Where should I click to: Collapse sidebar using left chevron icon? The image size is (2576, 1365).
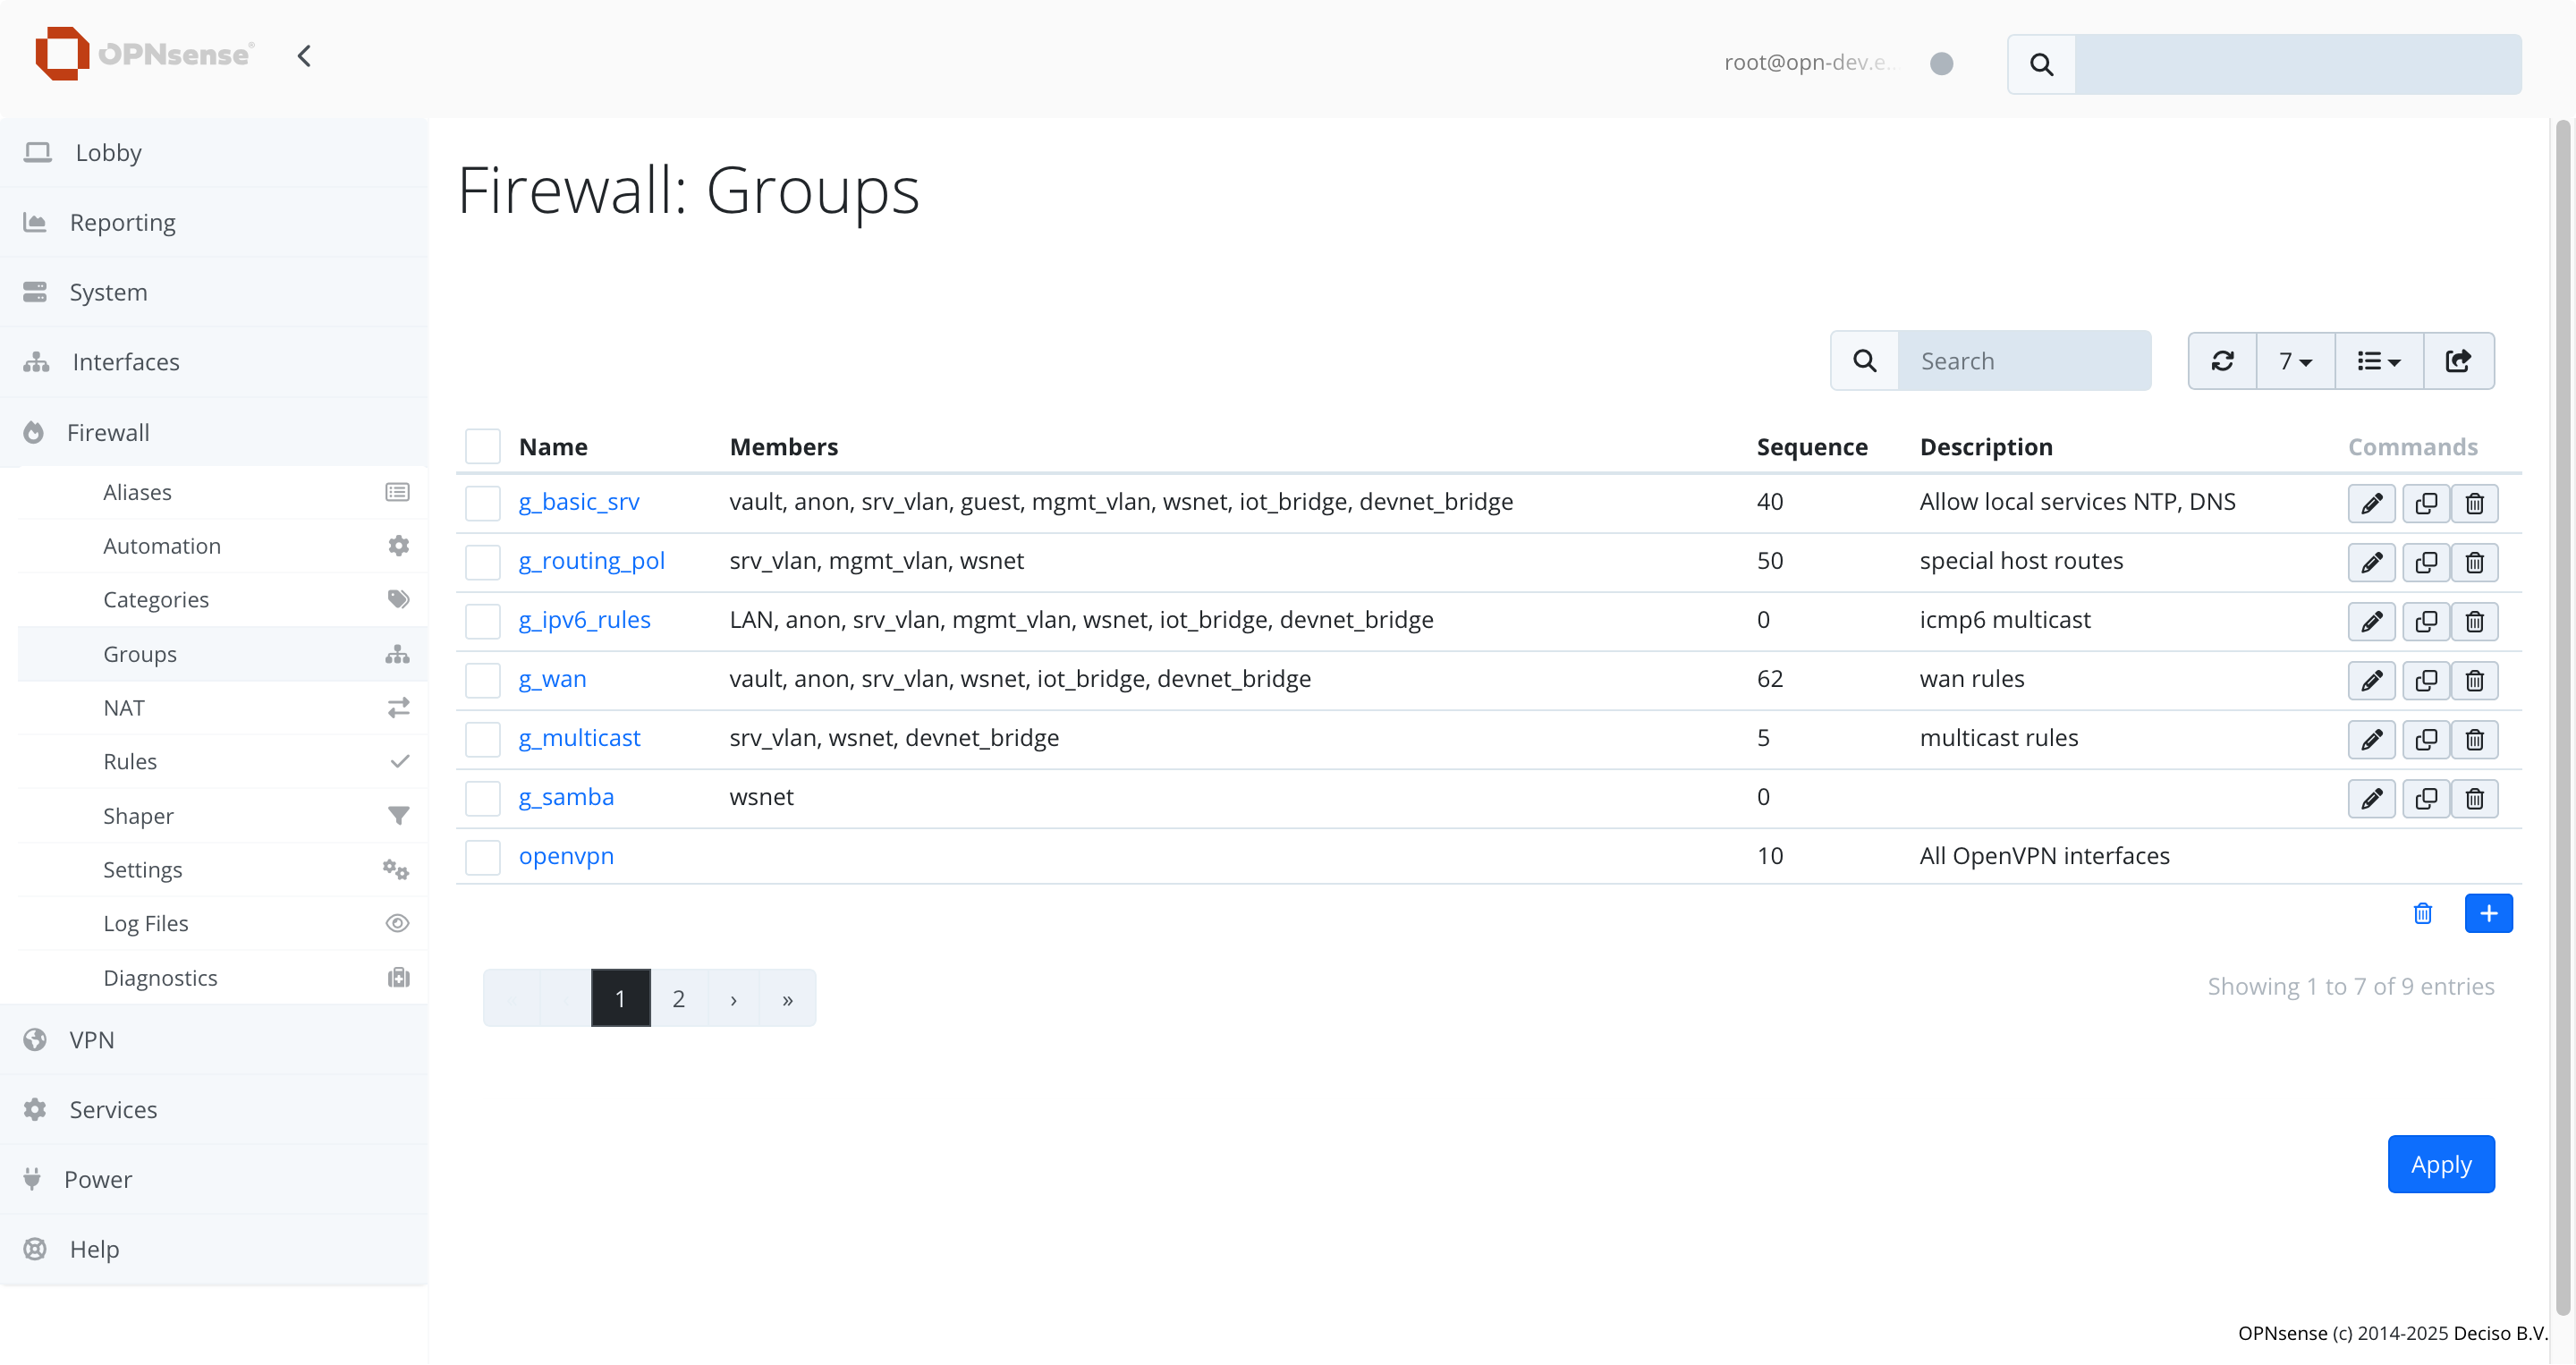[304, 56]
